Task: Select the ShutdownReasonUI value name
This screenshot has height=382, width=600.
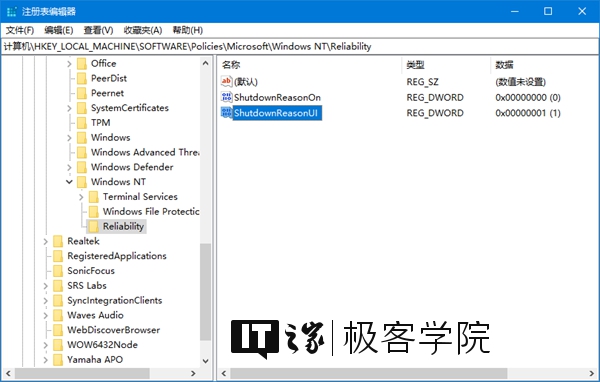Action: point(276,113)
